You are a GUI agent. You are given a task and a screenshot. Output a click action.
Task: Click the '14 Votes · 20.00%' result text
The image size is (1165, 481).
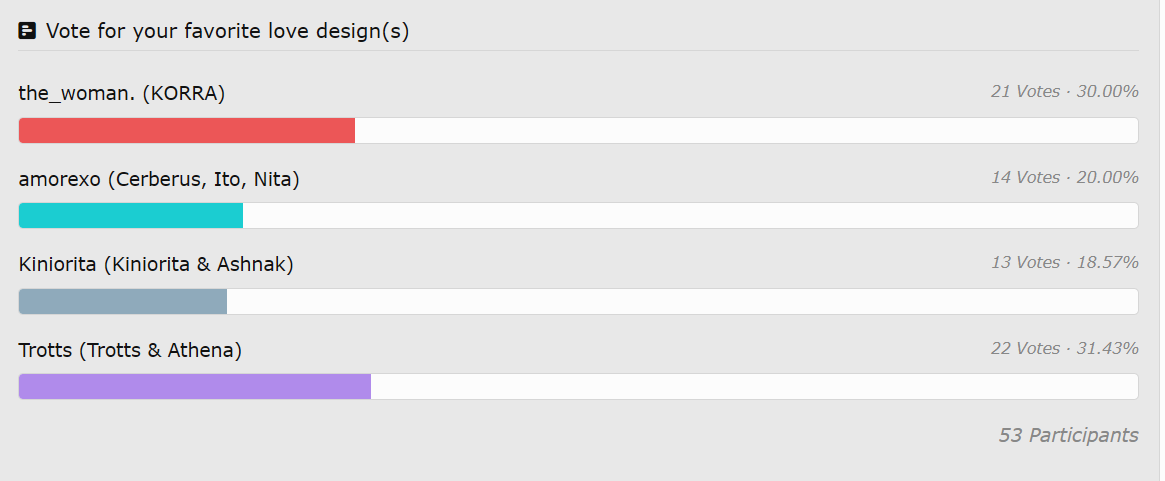point(1064,178)
